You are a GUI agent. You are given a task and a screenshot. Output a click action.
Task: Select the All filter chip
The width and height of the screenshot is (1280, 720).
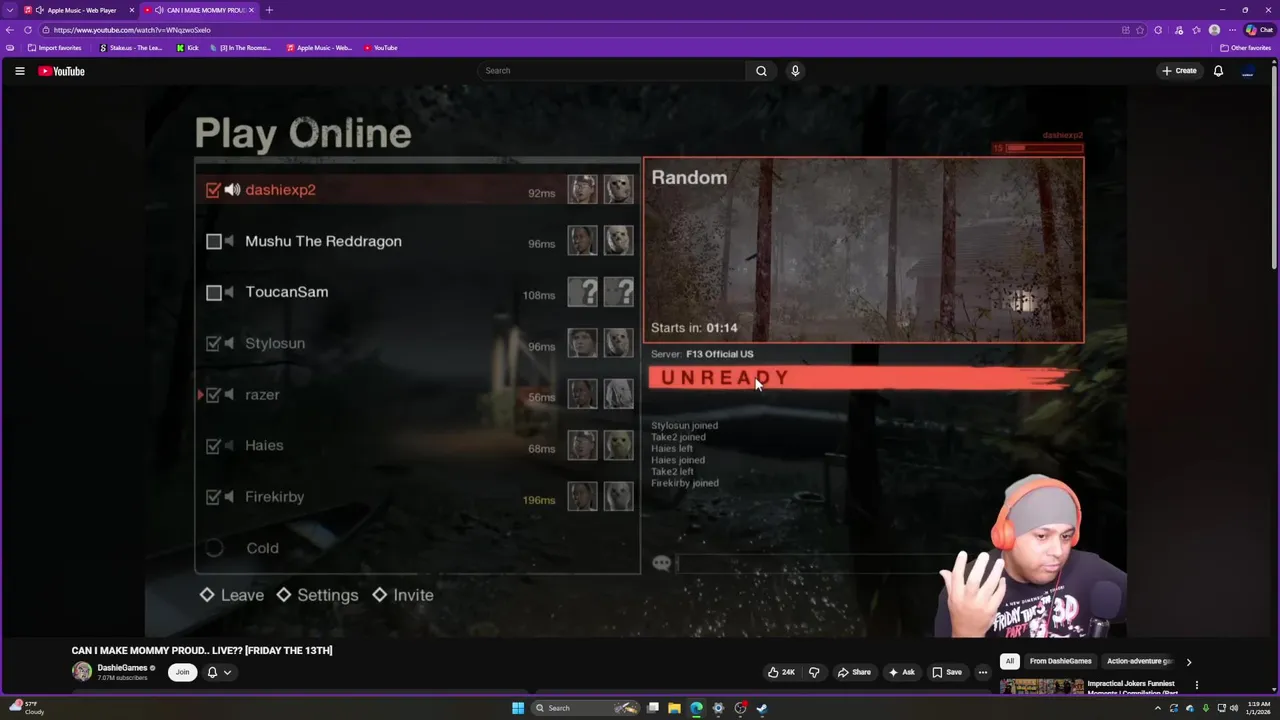pyautogui.click(x=1010, y=661)
